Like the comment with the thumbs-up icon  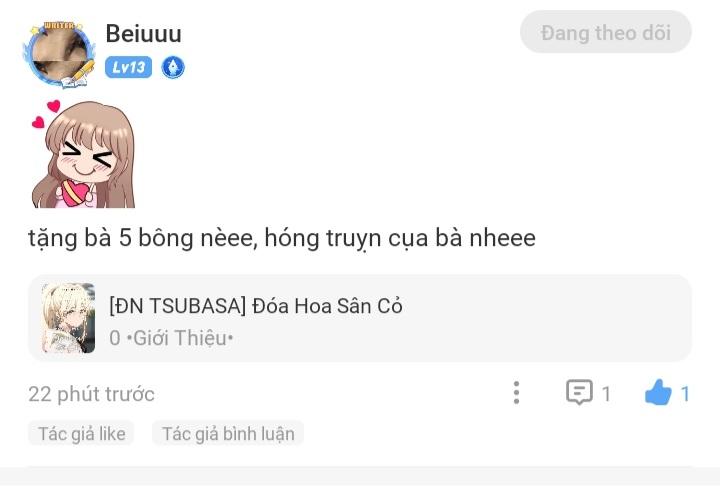pos(658,393)
